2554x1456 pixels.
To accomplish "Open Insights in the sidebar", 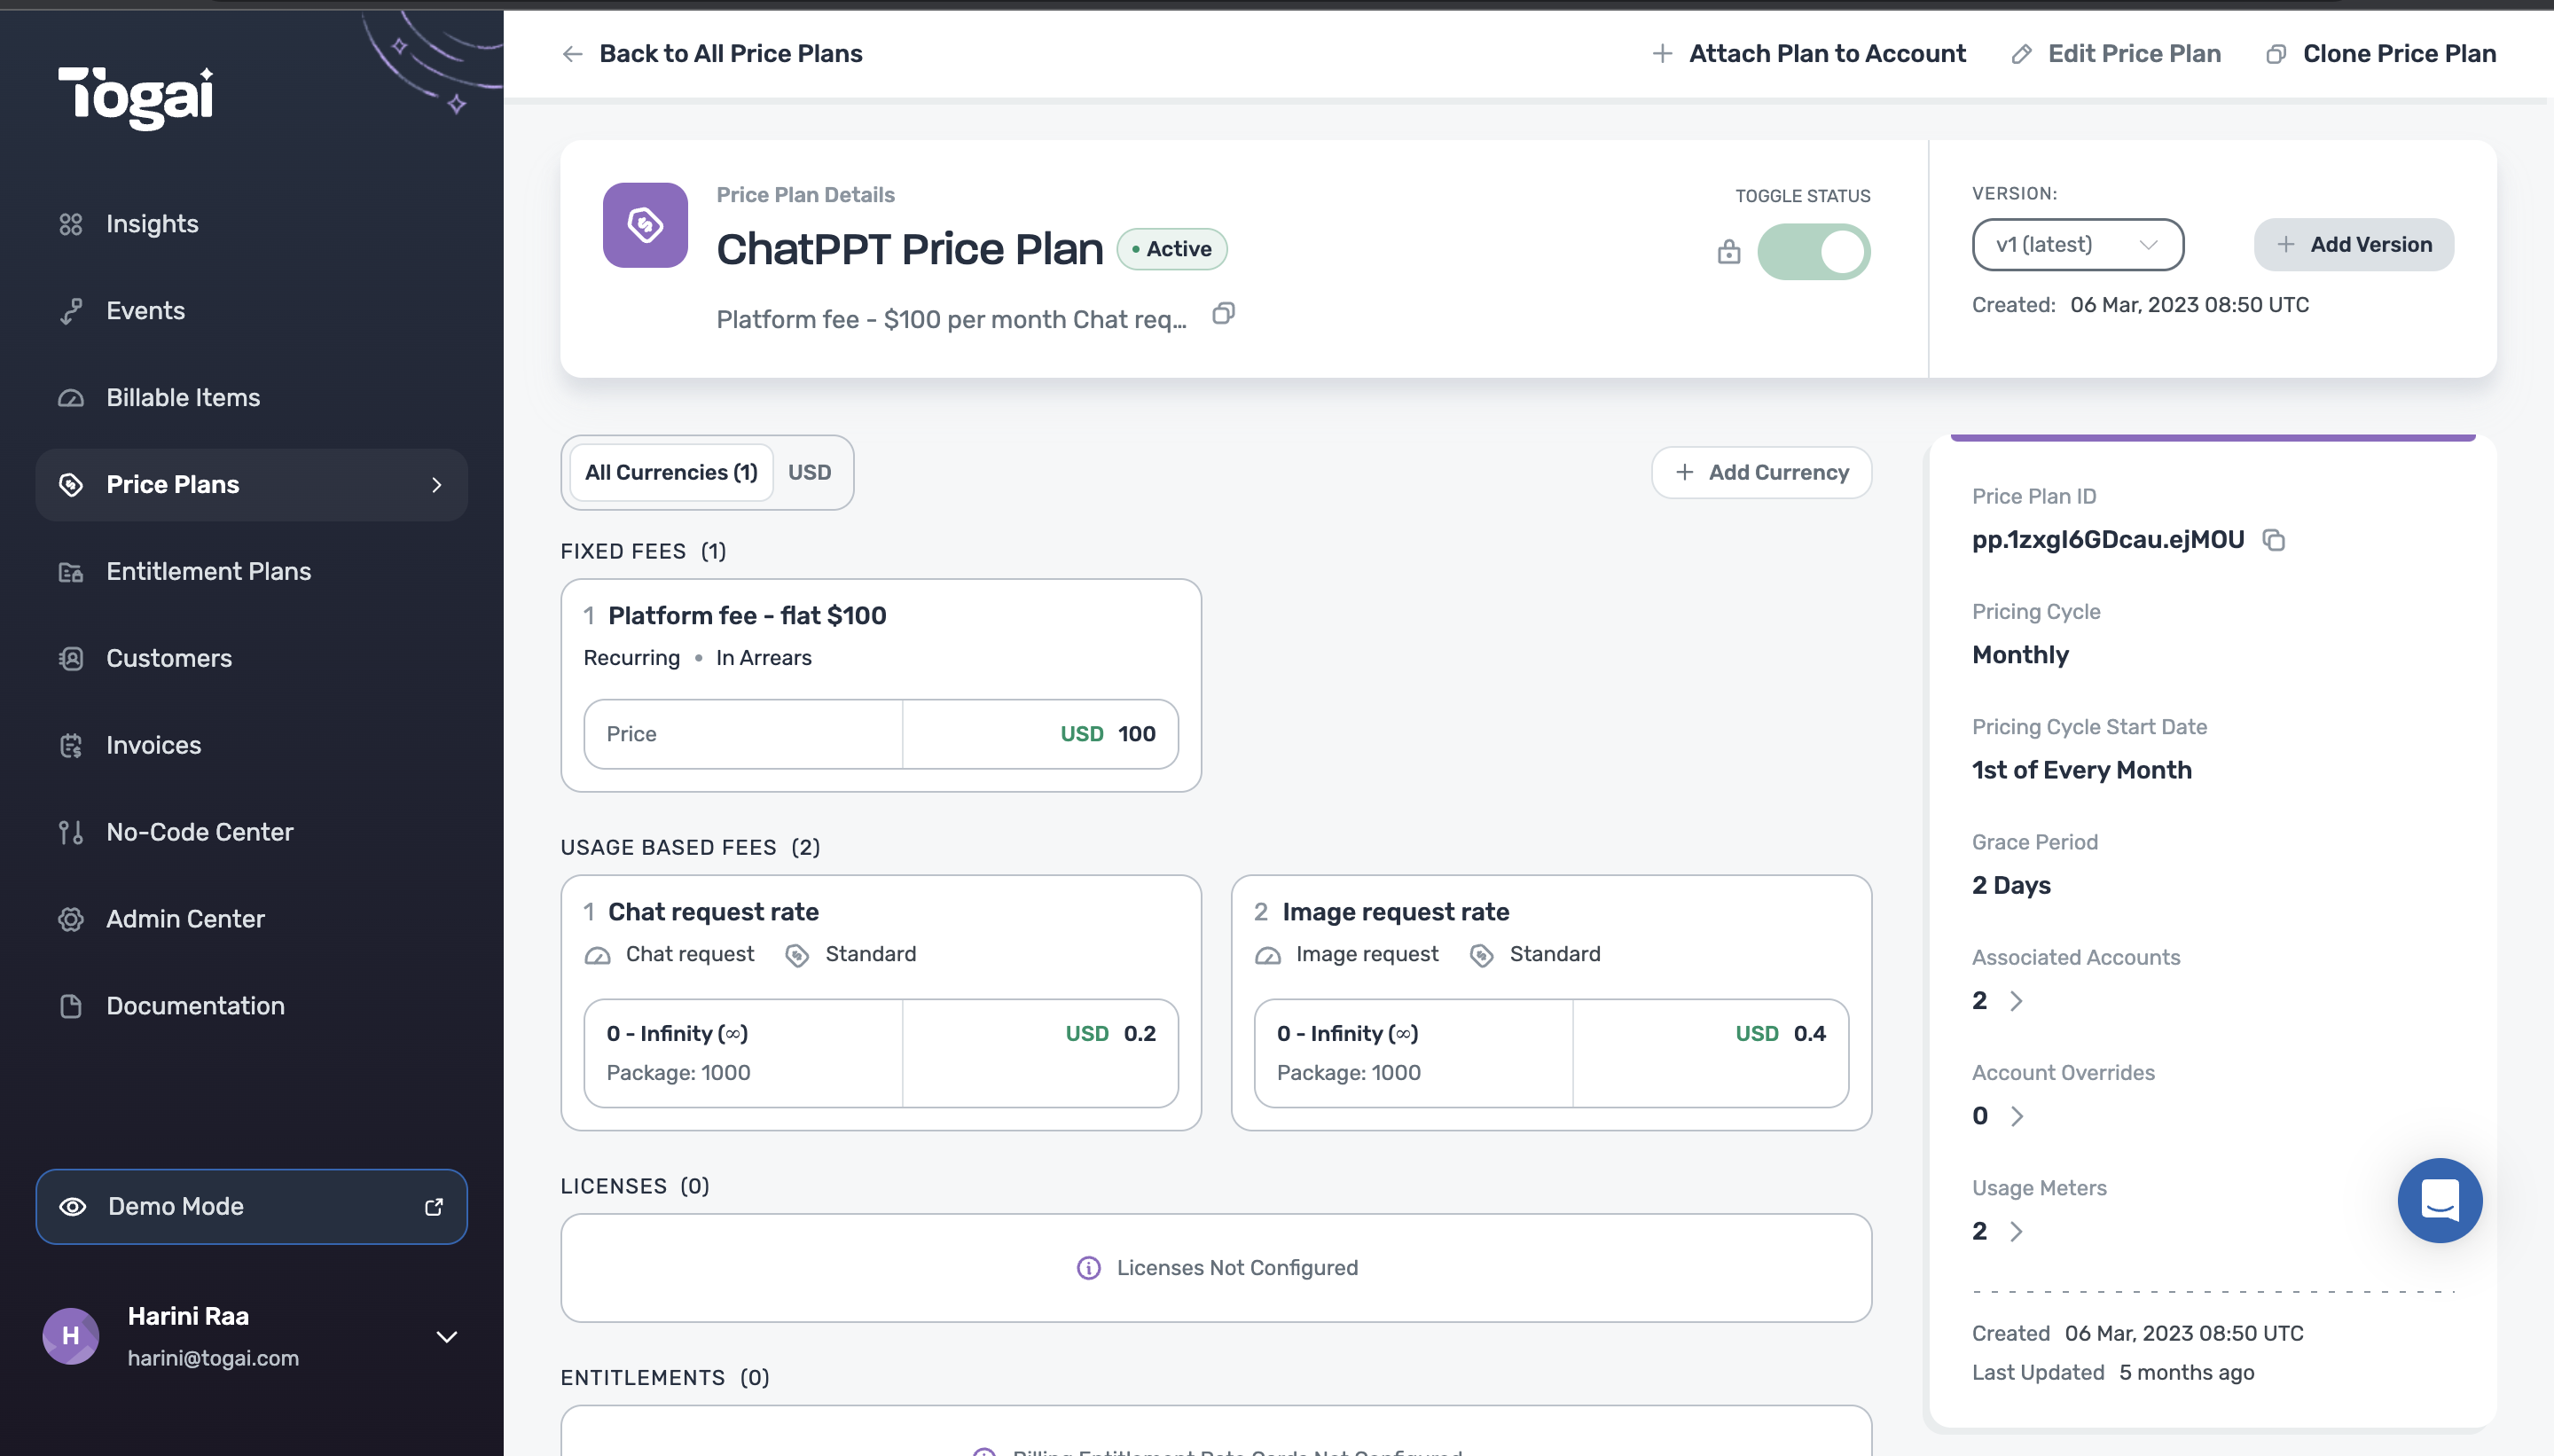I will click(x=251, y=224).
